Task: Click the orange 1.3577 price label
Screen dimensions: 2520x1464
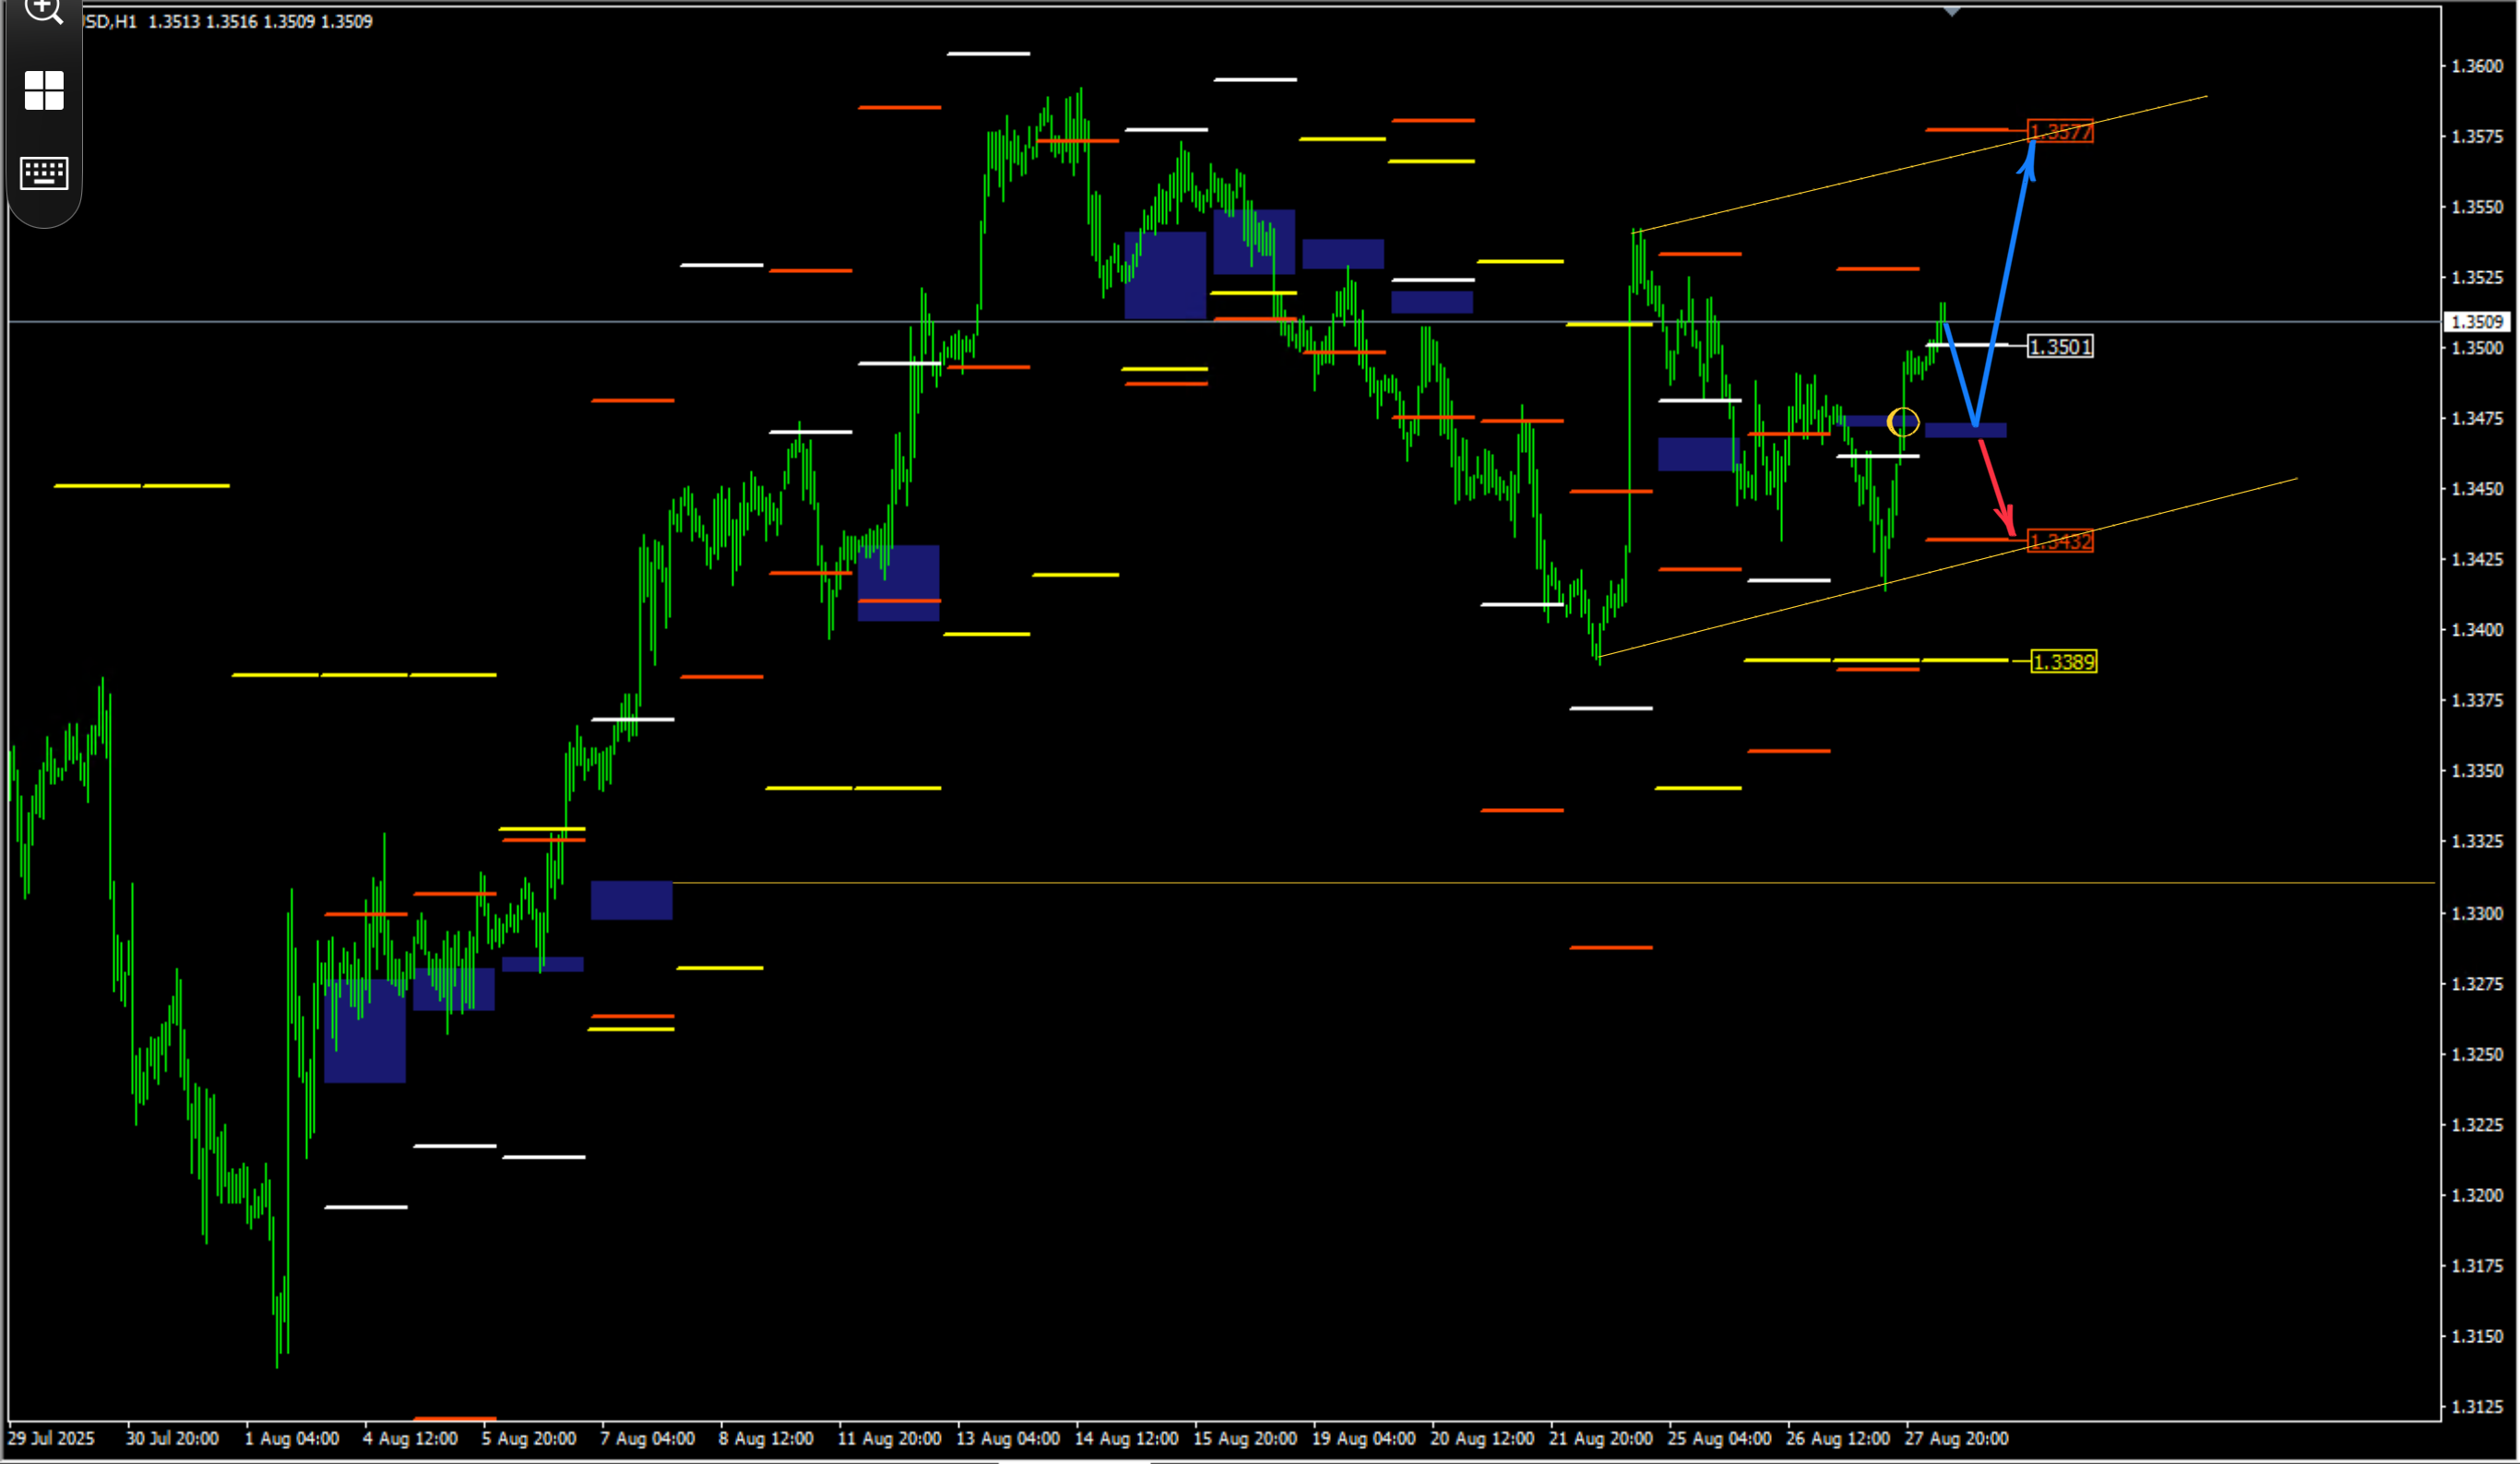Action: coord(2060,131)
